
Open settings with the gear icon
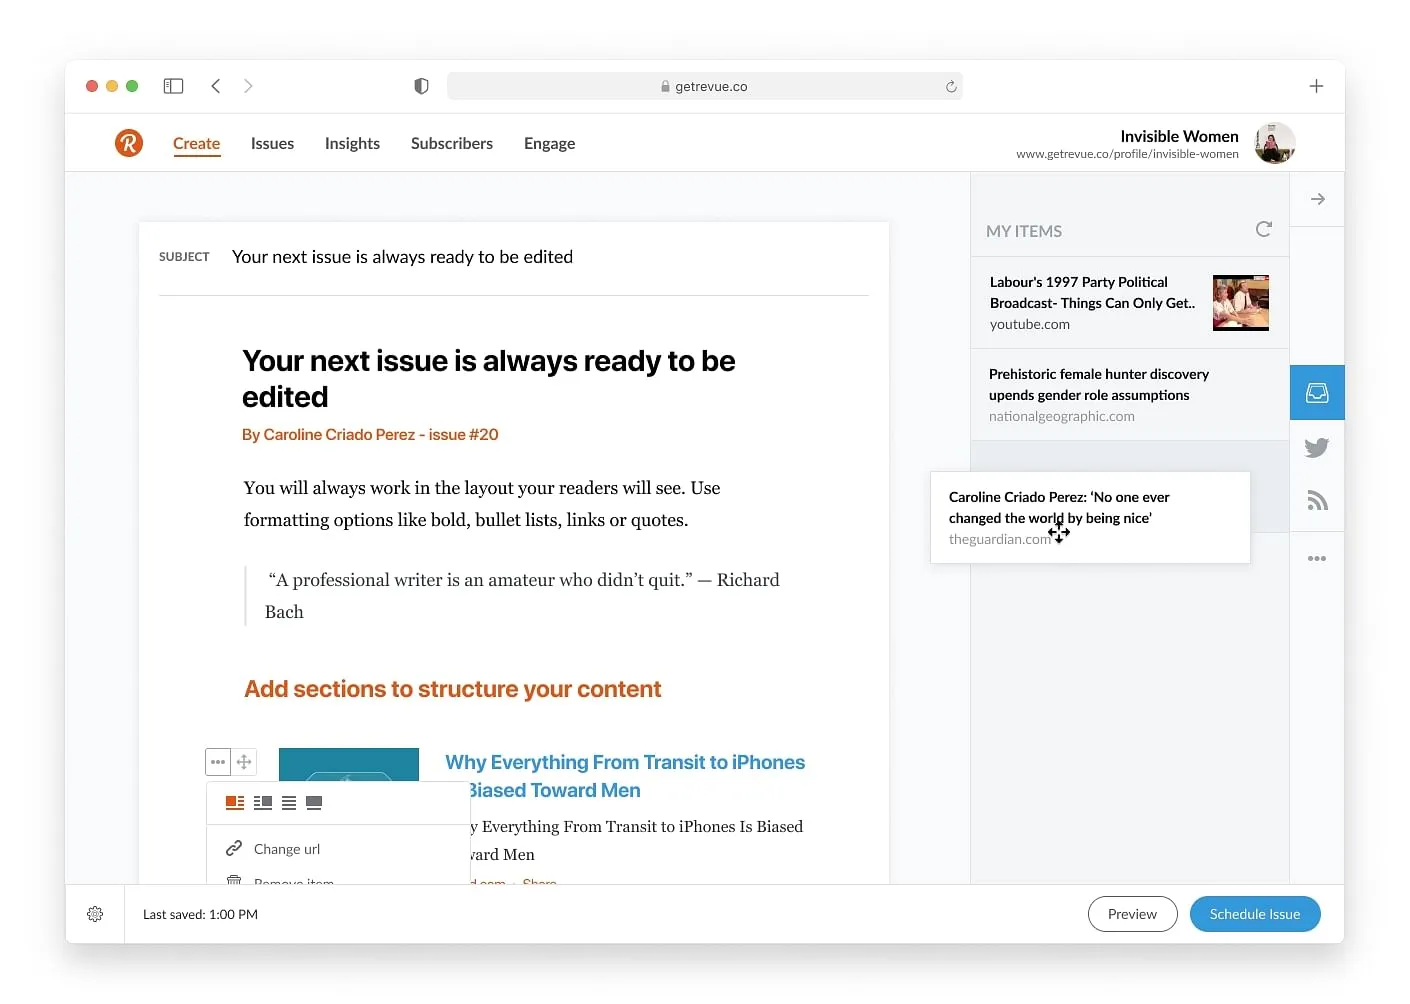point(95,914)
